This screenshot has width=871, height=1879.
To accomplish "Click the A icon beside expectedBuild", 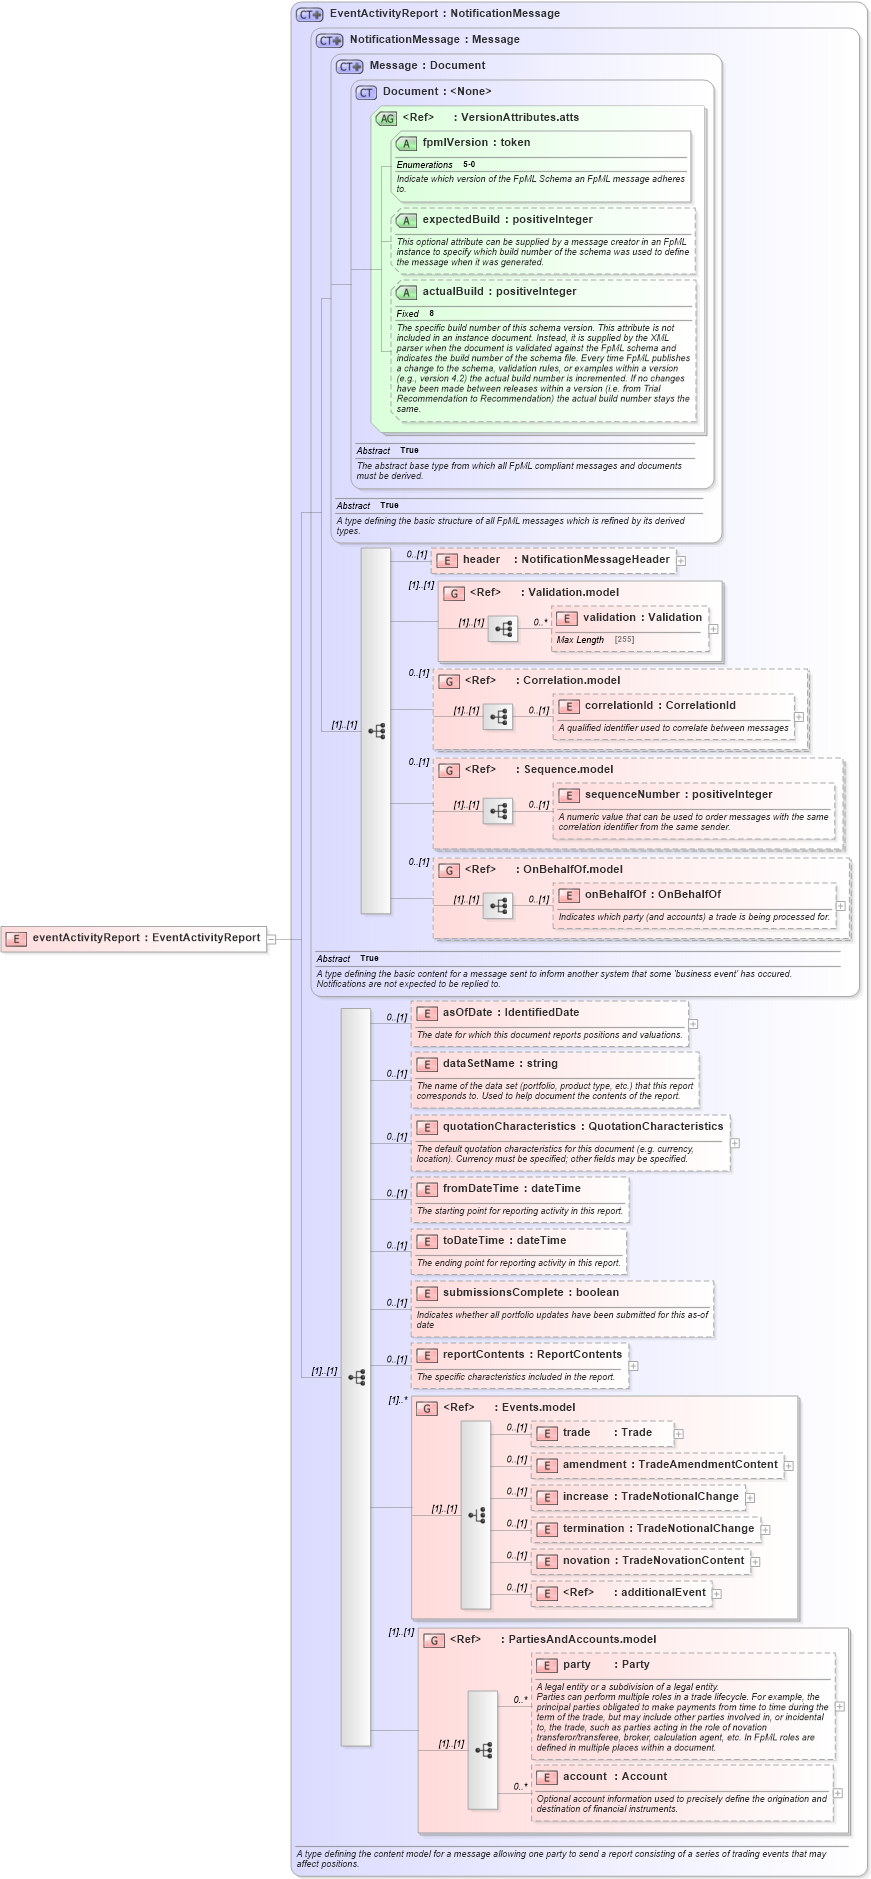I will (x=406, y=220).
